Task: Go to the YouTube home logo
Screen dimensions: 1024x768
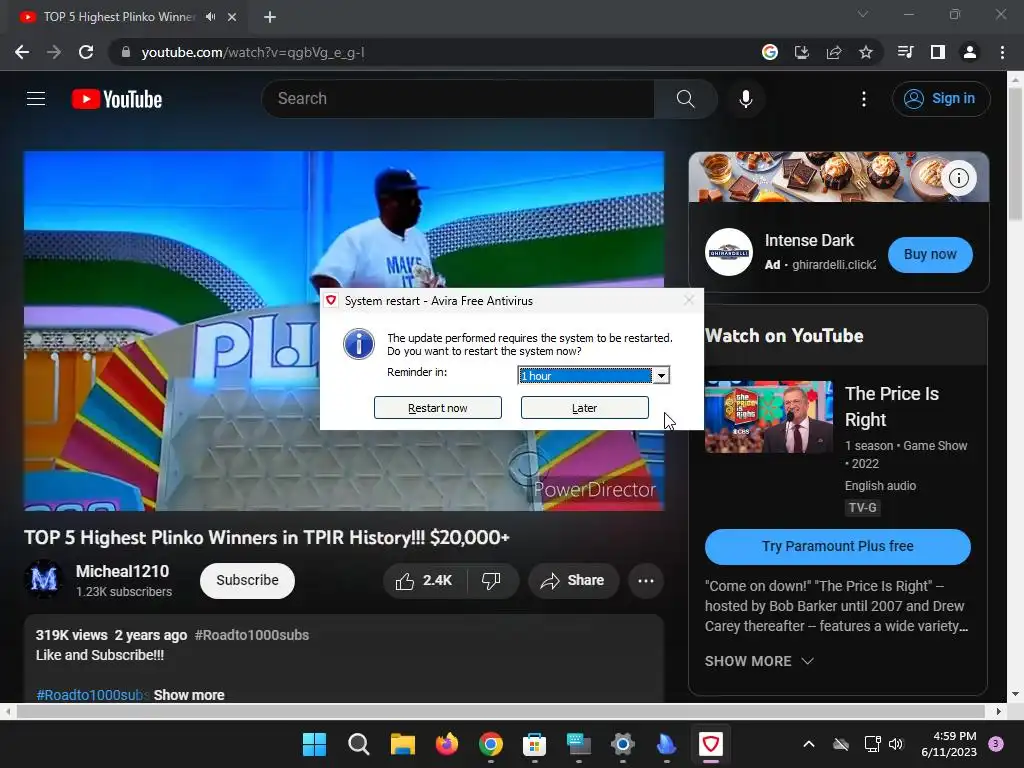Action: click(117, 99)
